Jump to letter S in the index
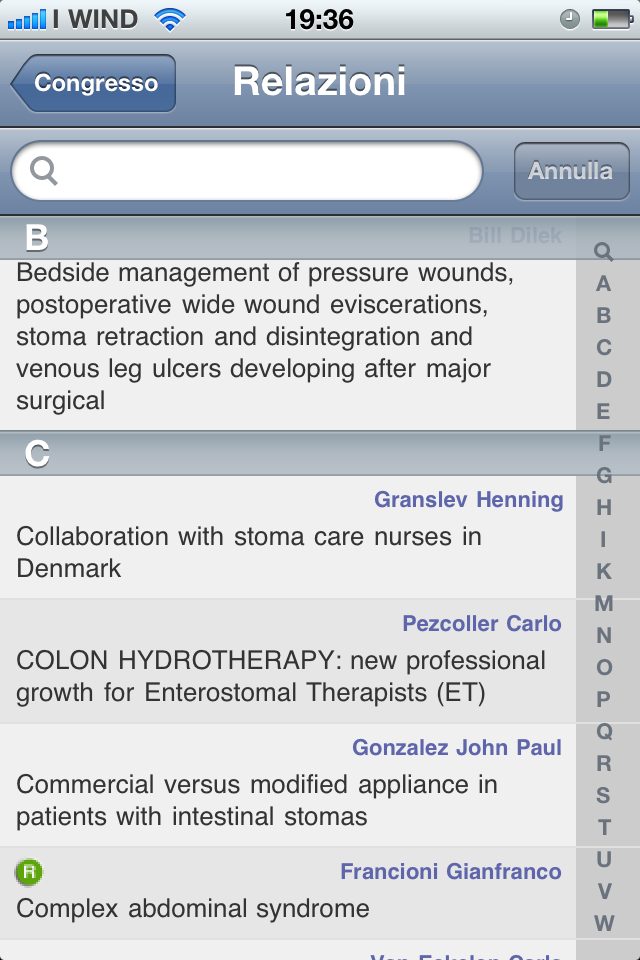The width and height of the screenshot is (640, 960). coord(603,795)
